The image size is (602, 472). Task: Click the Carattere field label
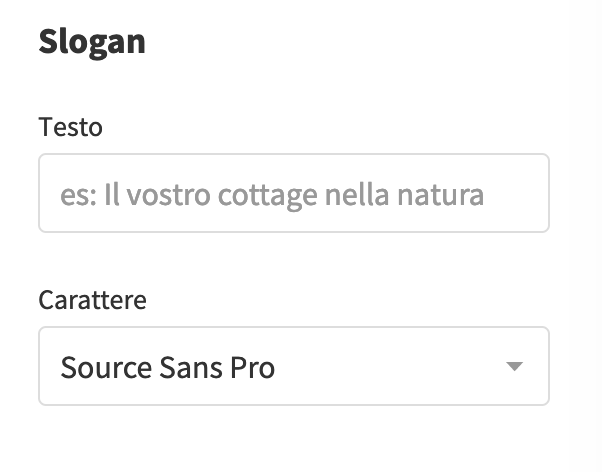(92, 300)
